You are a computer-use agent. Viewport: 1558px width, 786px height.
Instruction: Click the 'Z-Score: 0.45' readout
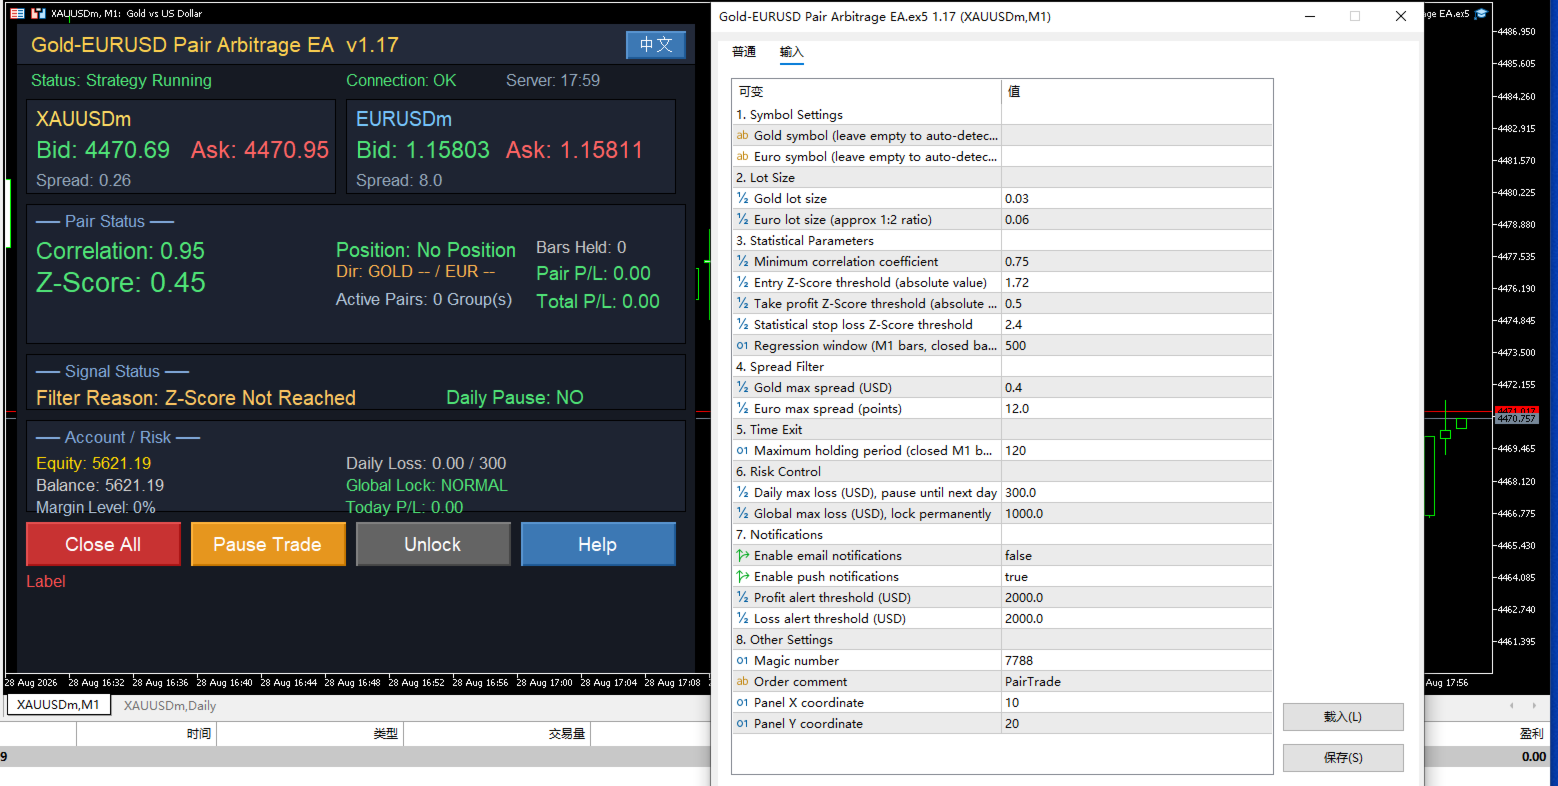pos(121,283)
